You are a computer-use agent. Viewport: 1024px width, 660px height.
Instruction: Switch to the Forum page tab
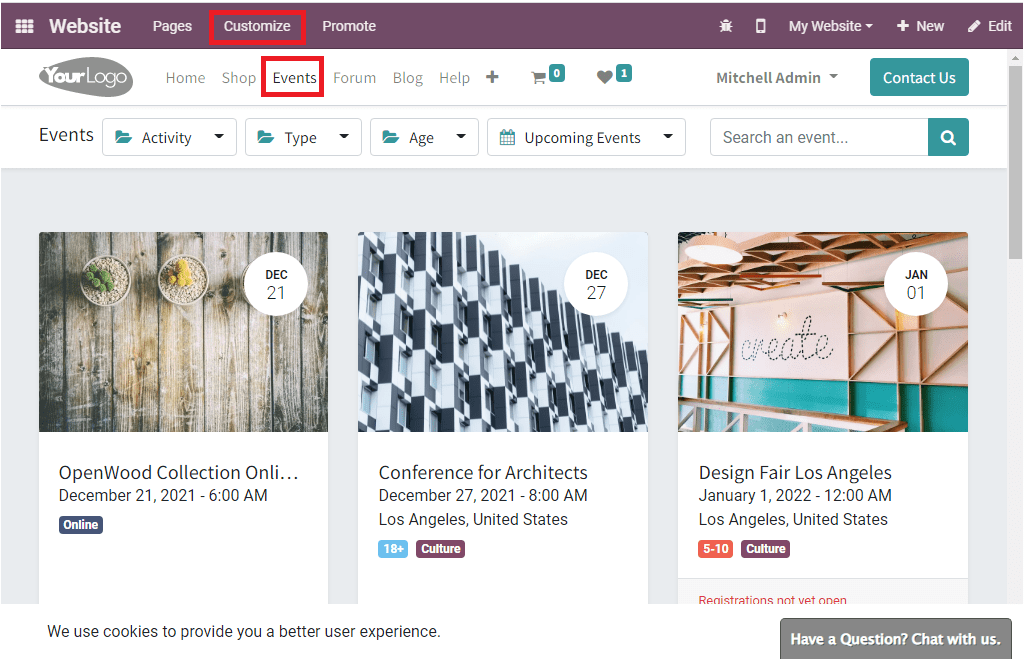[354, 77]
